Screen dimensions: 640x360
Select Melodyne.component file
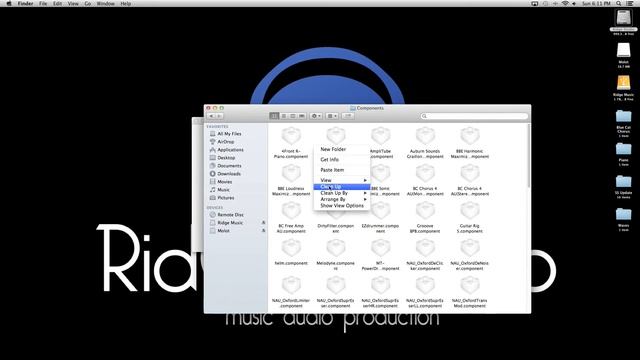(x=336, y=255)
